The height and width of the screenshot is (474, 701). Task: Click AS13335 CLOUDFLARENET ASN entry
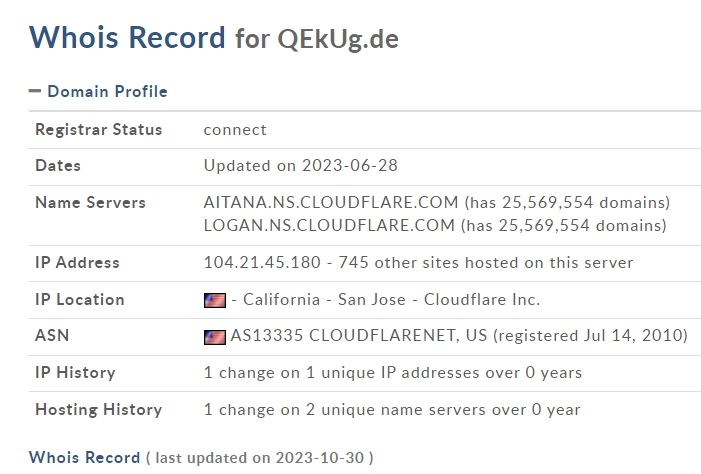click(x=359, y=335)
